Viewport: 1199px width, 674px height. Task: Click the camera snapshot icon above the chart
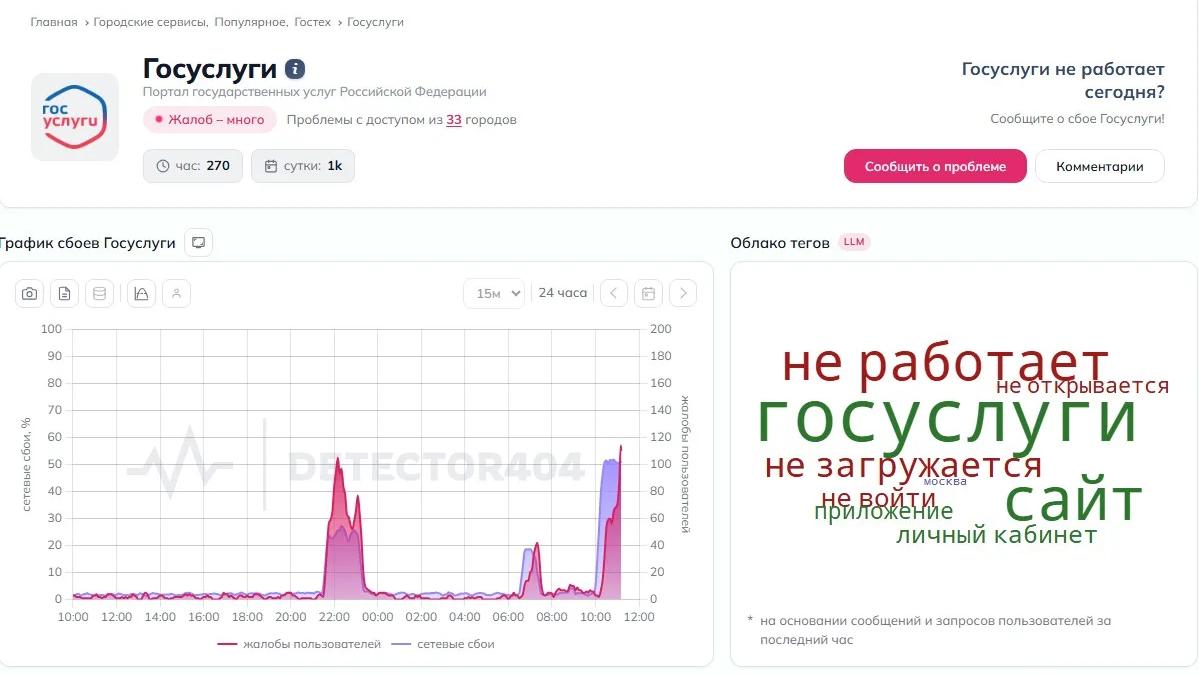coord(29,293)
